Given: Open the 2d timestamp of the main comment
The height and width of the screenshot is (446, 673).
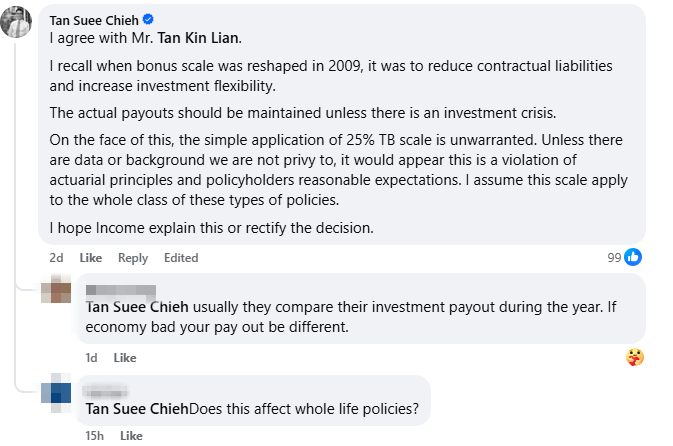Looking at the screenshot, I should tap(57, 258).
